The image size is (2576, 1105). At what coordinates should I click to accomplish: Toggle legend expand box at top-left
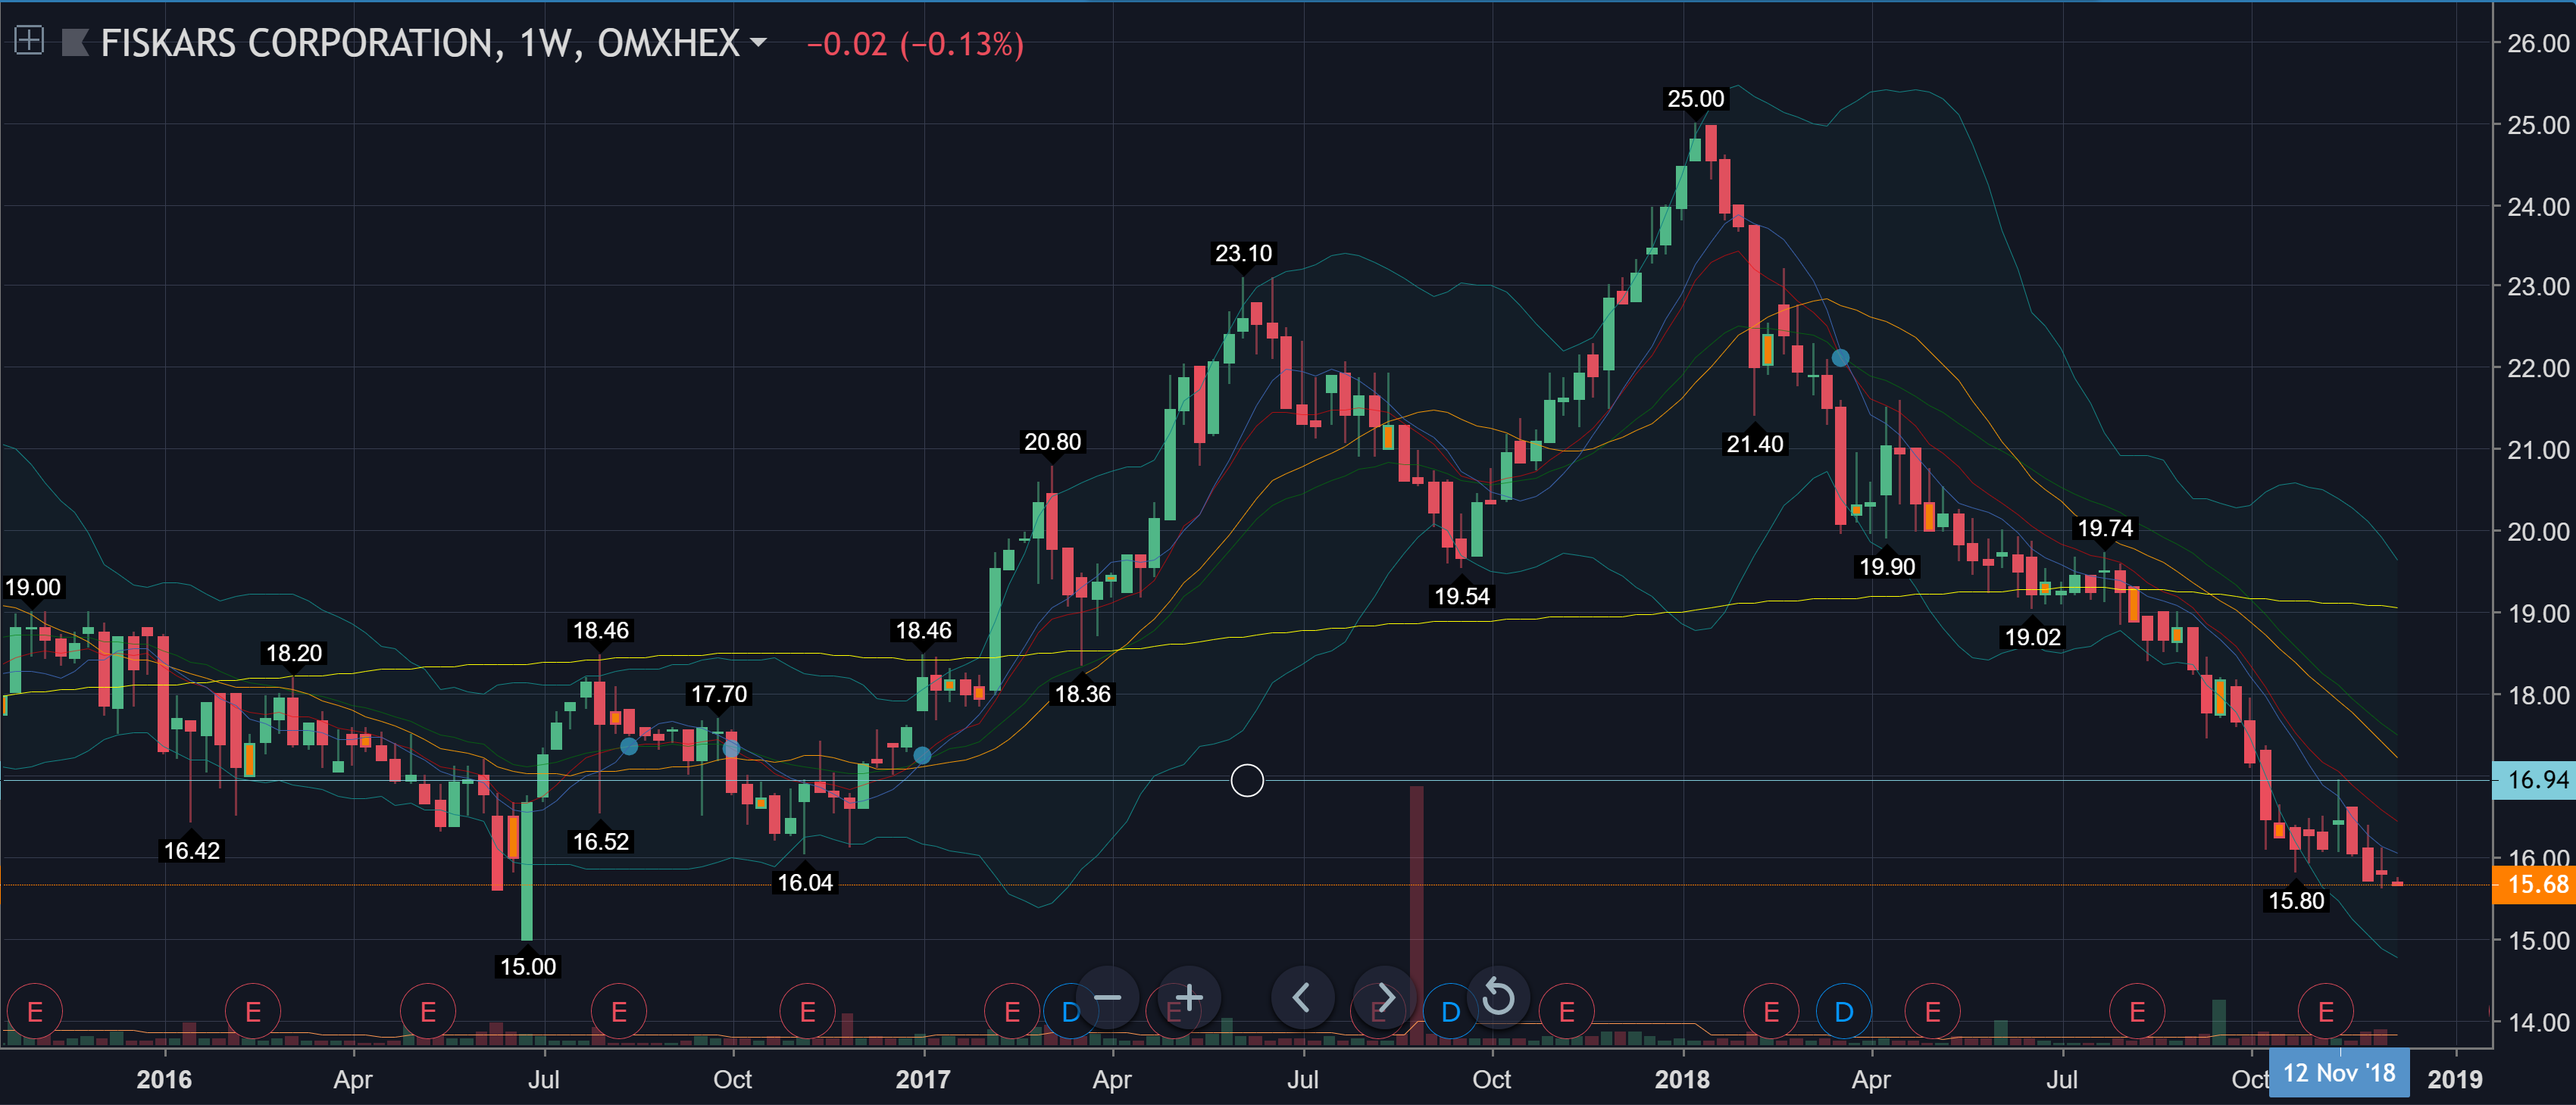coord(29,41)
